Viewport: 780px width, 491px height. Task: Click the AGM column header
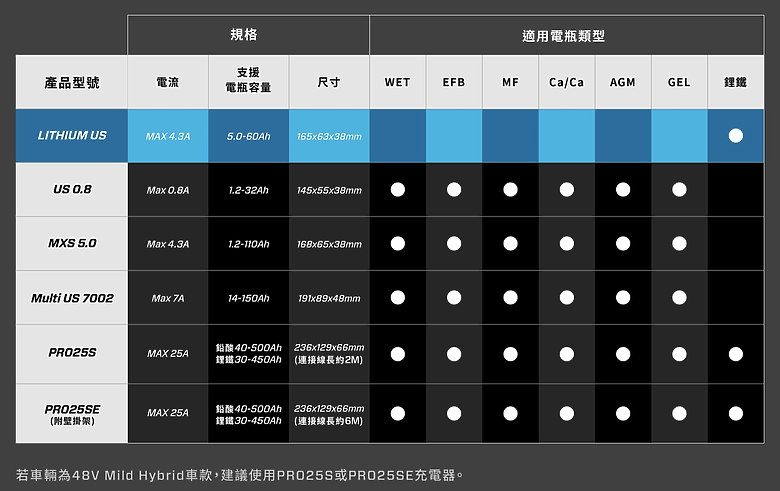tap(623, 82)
